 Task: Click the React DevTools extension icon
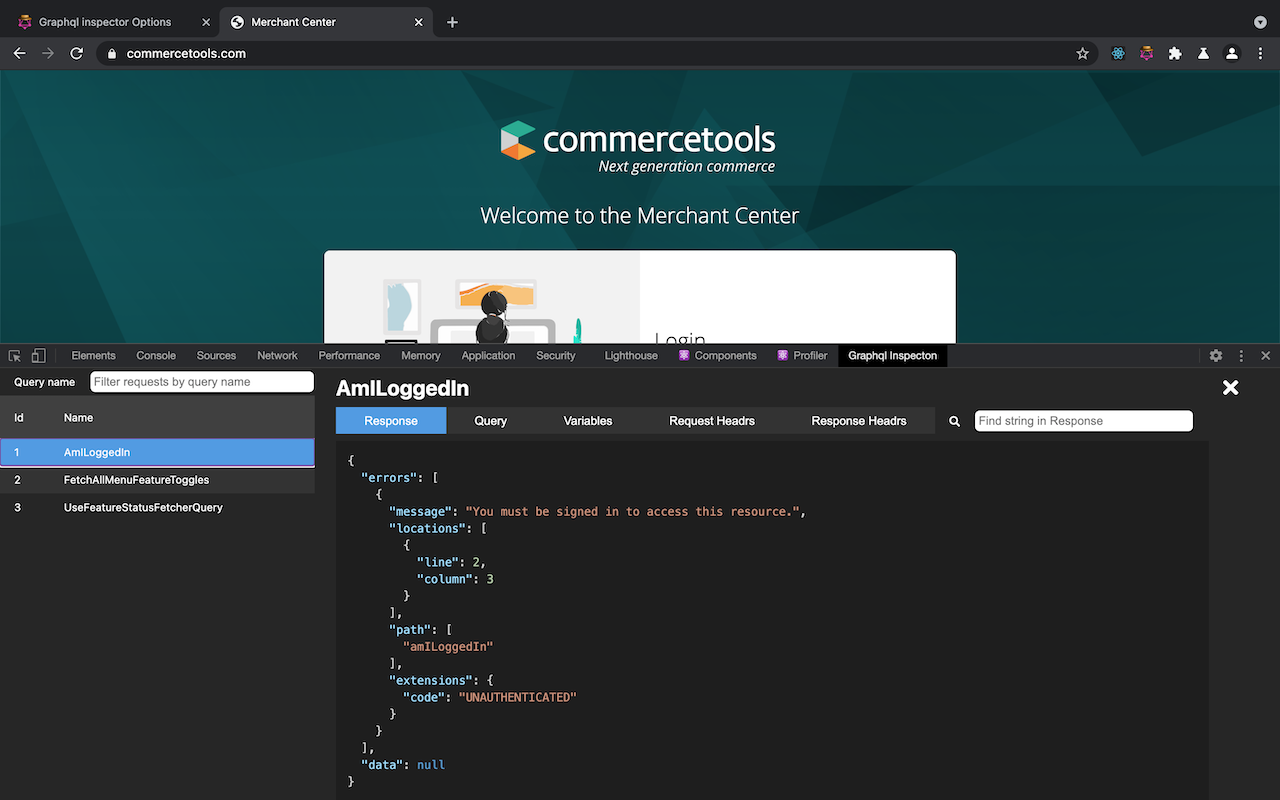pos(1118,53)
